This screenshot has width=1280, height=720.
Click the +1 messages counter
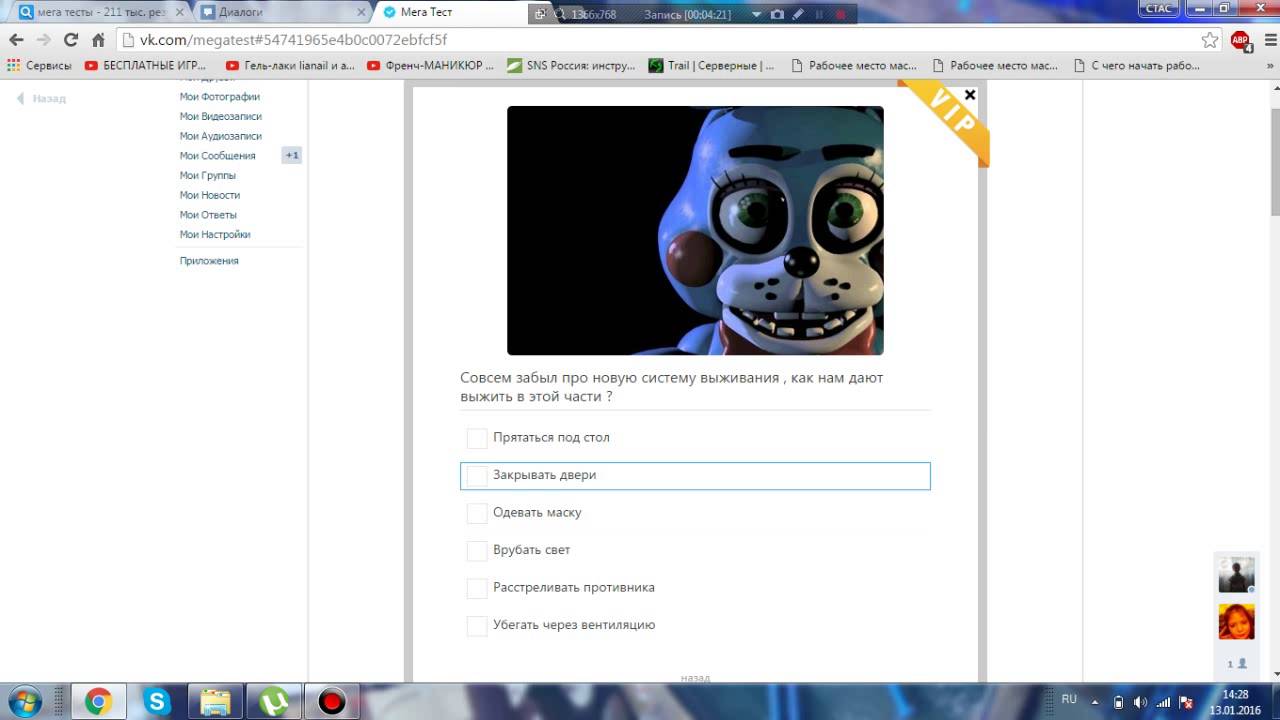tap(292, 156)
